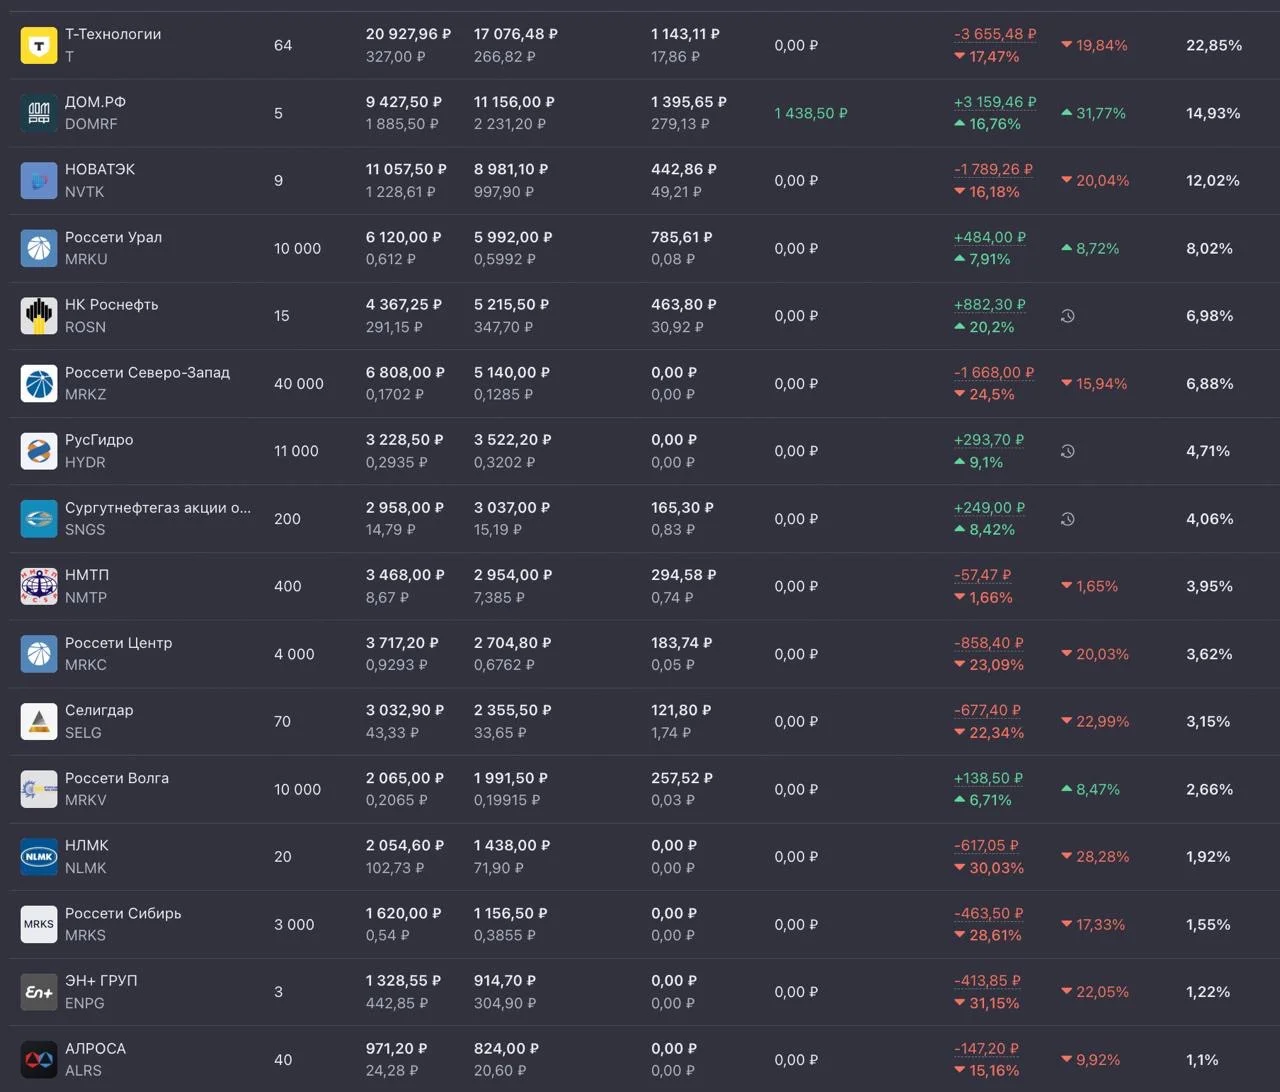This screenshot has height=1092, width=1280.
Task: Select the НЛМК stock name
Action: 87,845
